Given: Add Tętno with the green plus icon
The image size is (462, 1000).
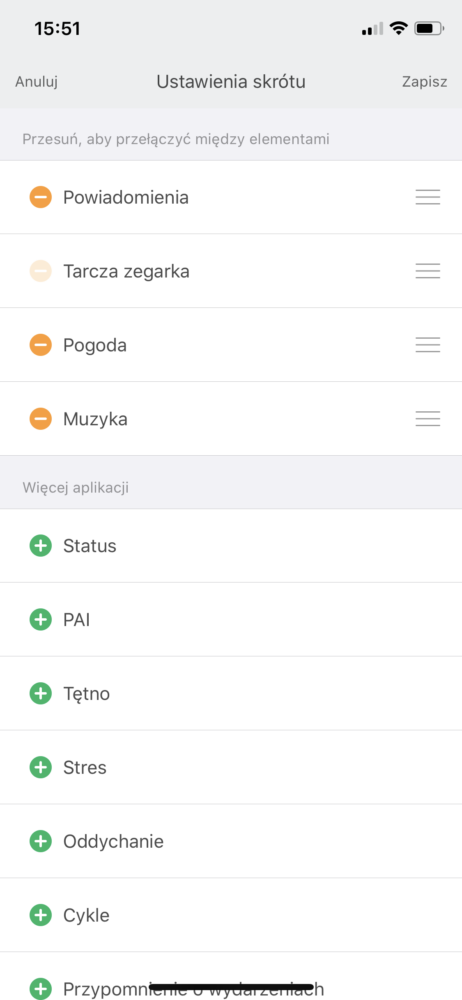Looking at the screenshot, I should (40, 693).
